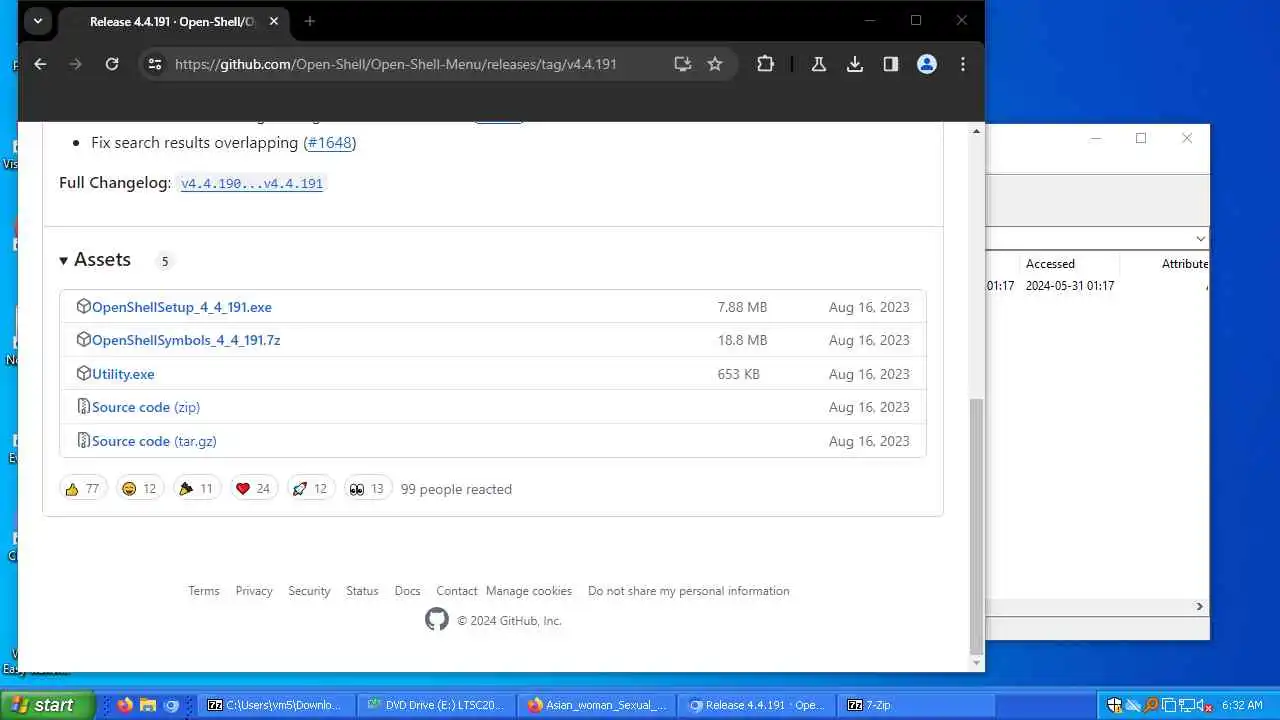Image resolution: width=1280 pixels, height=720 pixels.
Task: Click the zip file icon beside Source code (zip)
Action: pos(84,406)
